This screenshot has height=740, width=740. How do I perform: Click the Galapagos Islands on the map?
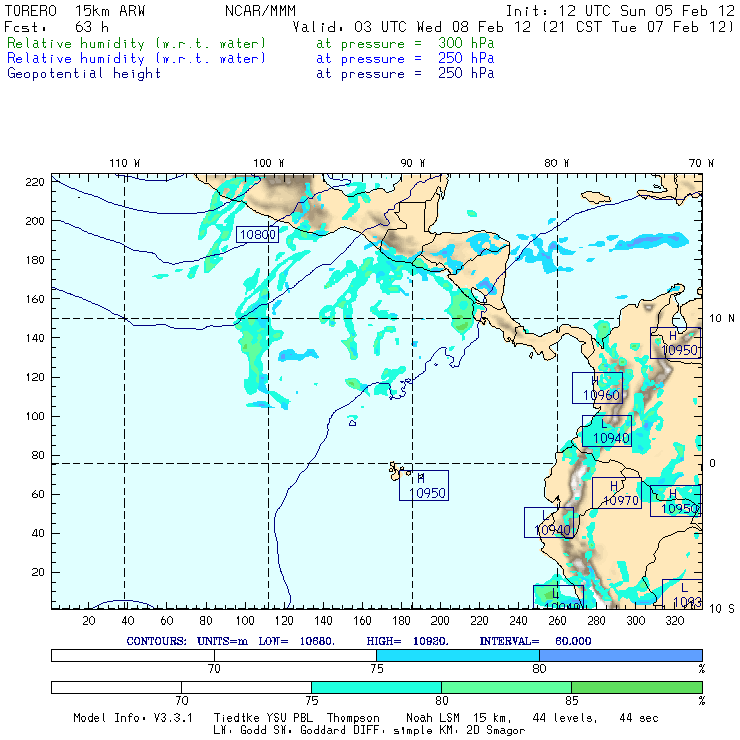399,468
